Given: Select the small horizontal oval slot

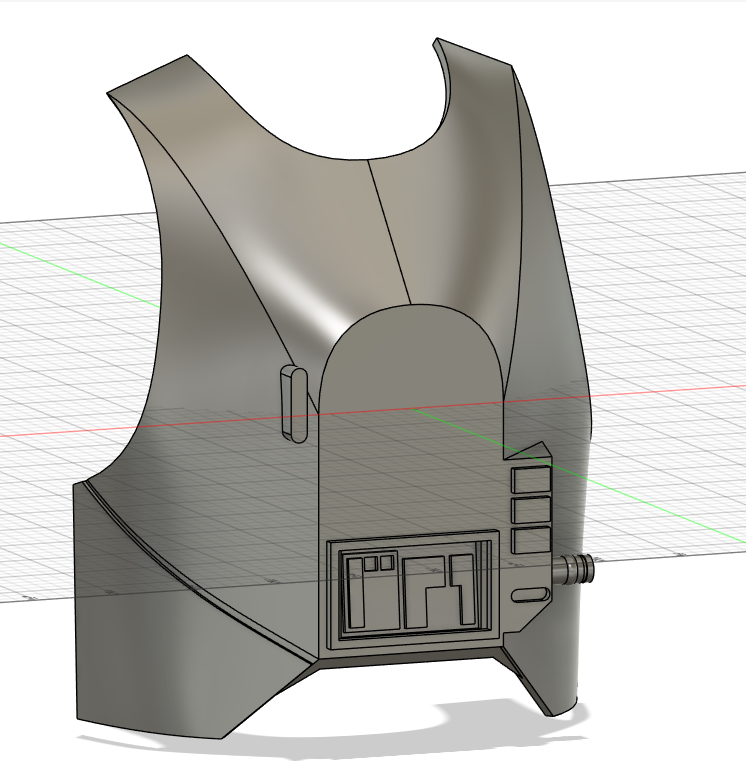Looking at the screenshot, I should coord(530,596).
